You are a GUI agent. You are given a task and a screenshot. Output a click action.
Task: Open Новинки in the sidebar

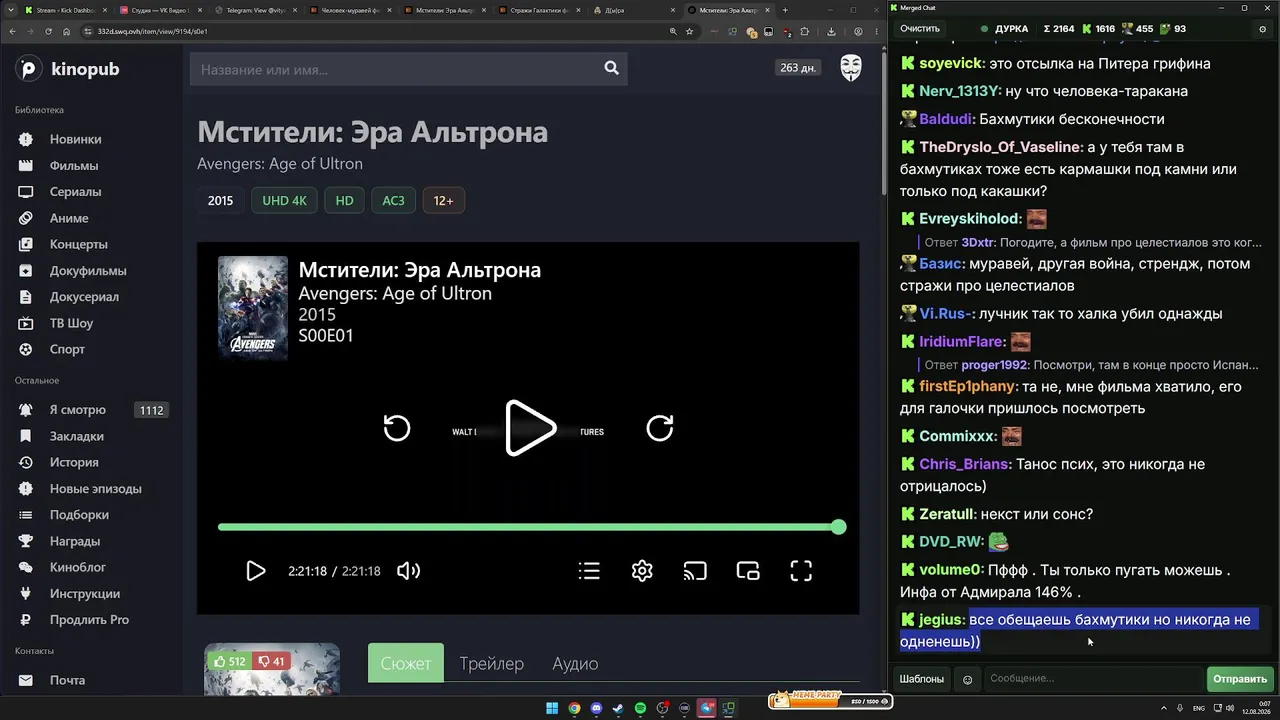click(75, 139)
